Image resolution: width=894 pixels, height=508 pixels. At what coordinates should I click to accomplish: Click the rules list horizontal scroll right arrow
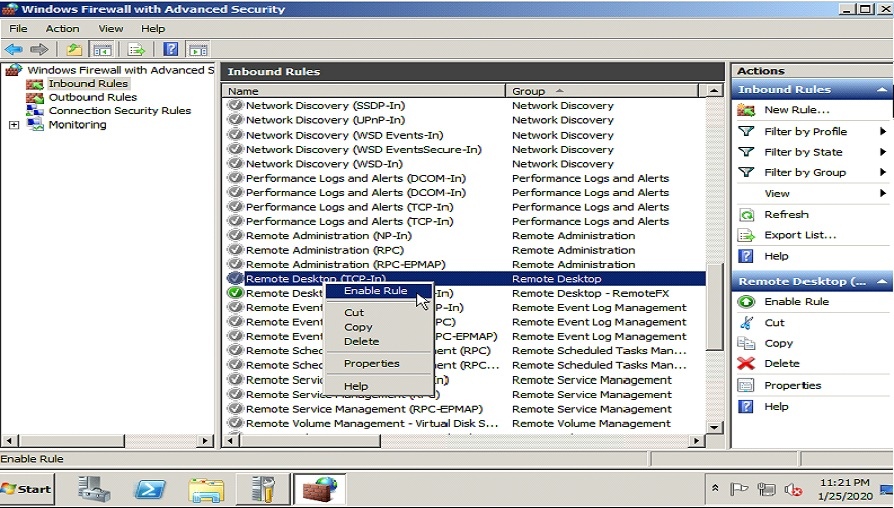696,441
